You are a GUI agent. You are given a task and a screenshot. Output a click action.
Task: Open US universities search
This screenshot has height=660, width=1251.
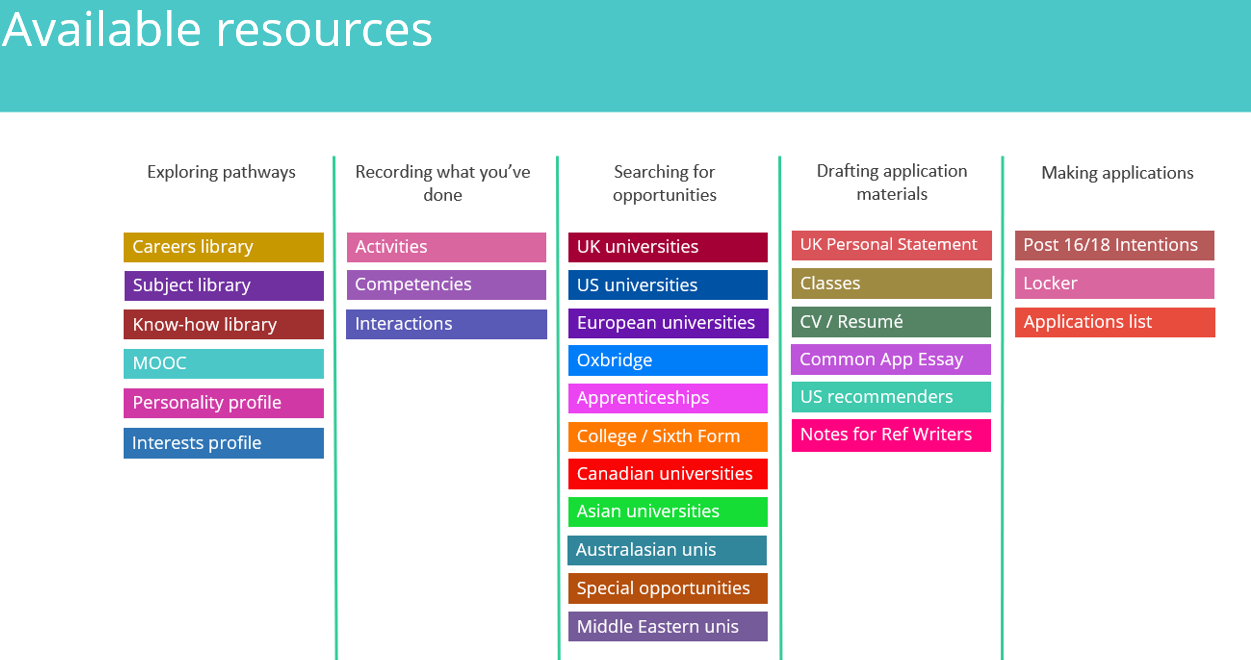coord(668,285)
